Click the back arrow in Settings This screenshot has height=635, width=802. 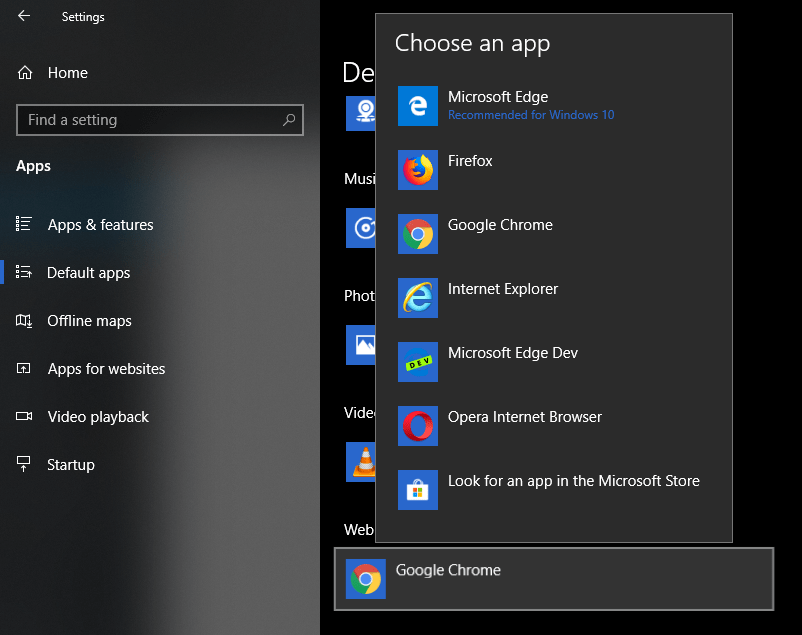pos(24,16)
